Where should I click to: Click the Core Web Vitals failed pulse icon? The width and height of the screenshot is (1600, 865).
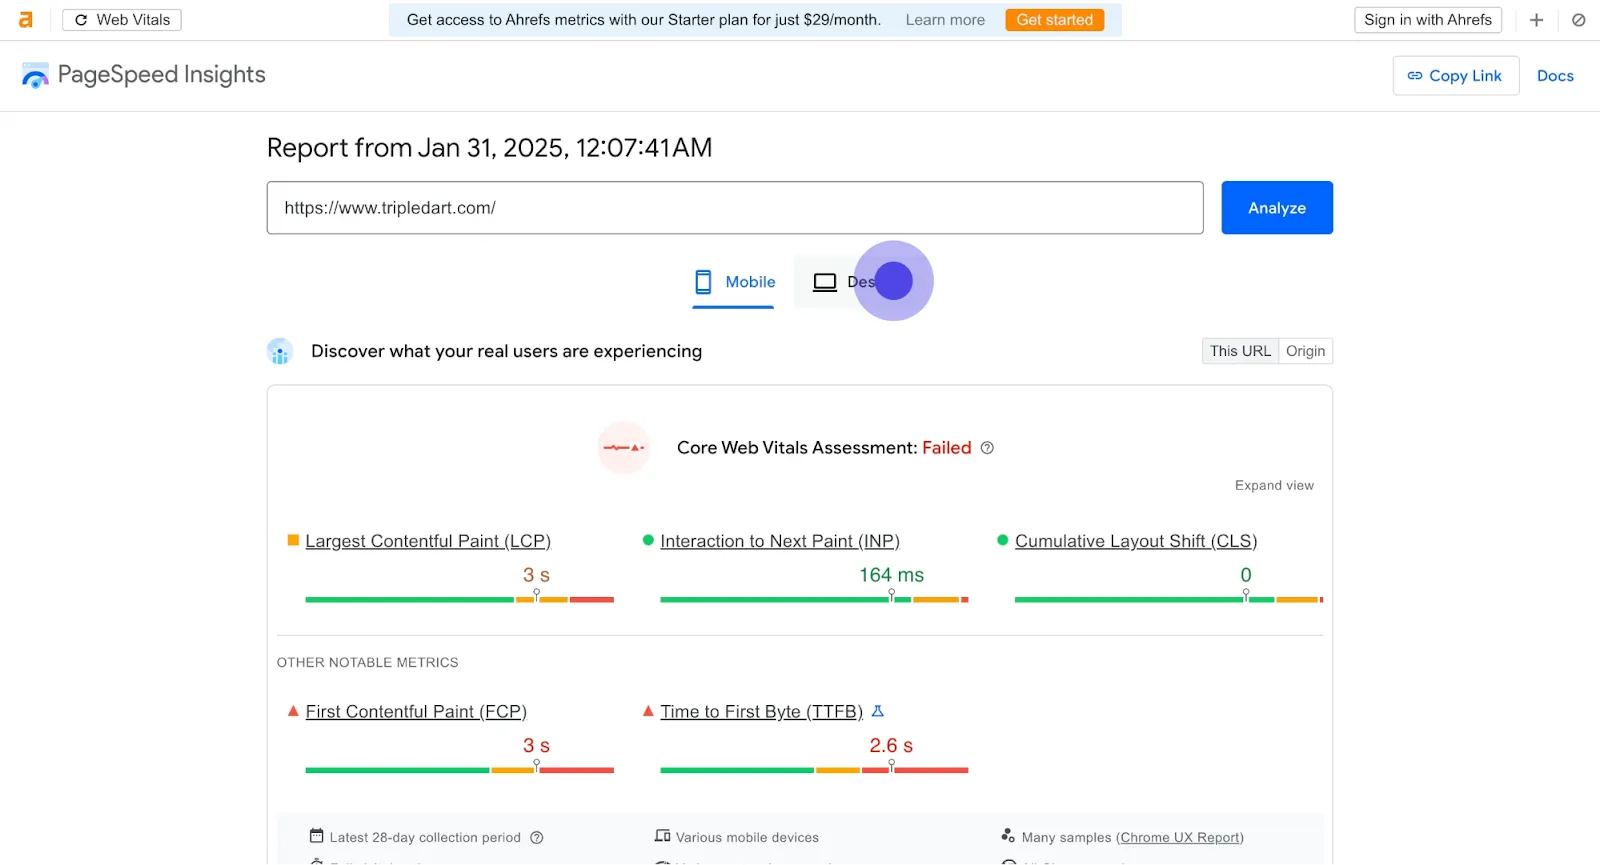coord(624,448)
